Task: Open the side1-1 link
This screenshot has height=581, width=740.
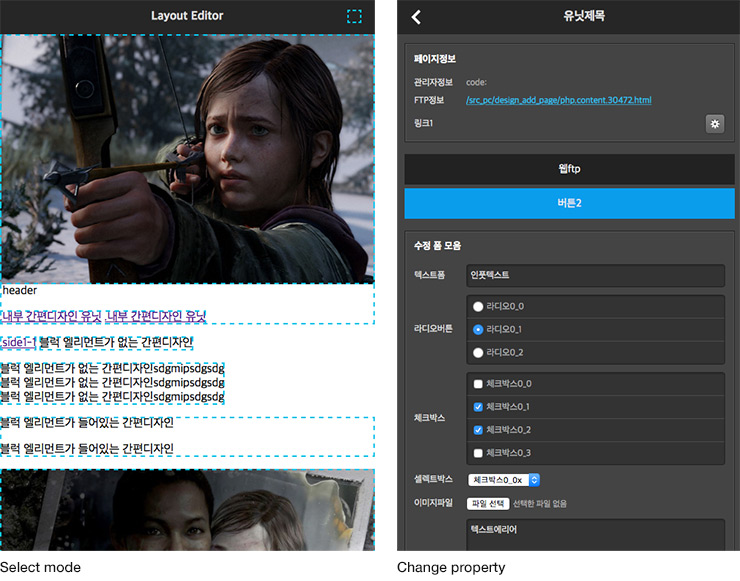Action: tap(18, 342)
